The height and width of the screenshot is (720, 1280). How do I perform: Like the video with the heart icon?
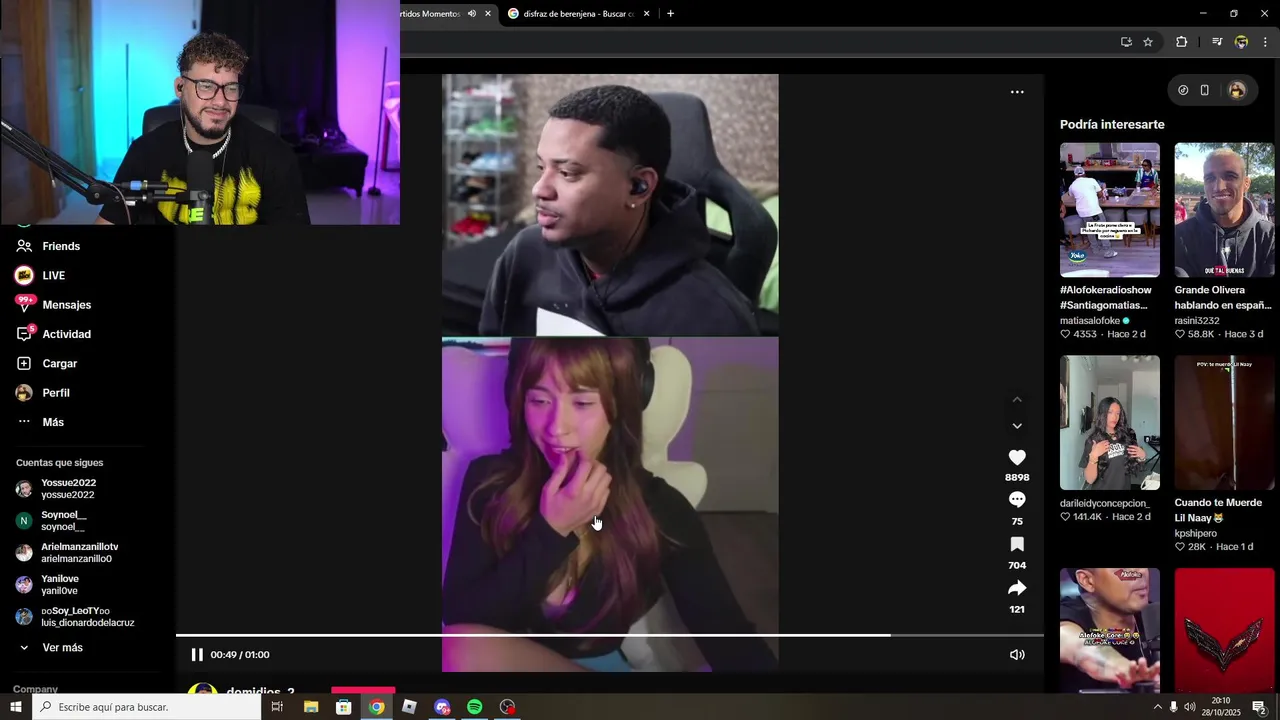(1017, 457)
